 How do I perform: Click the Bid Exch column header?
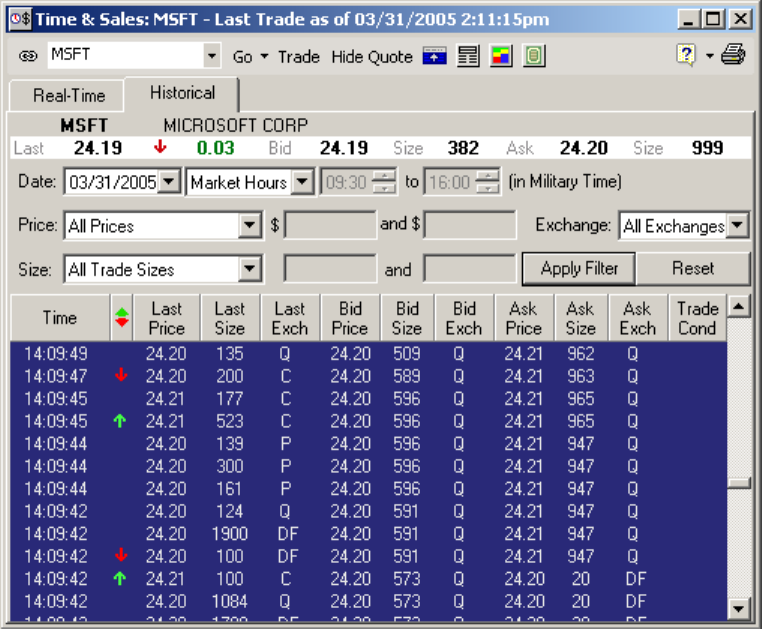464,317
